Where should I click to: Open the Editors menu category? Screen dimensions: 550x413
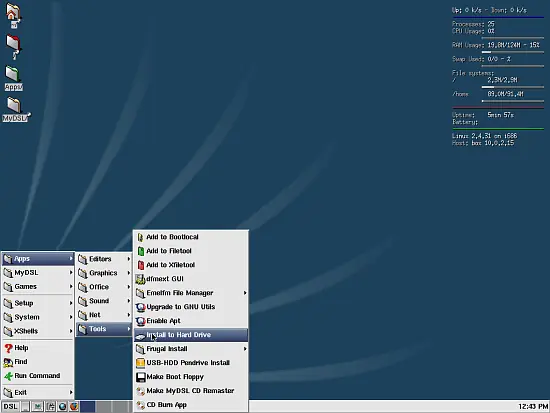pos(104,259)
